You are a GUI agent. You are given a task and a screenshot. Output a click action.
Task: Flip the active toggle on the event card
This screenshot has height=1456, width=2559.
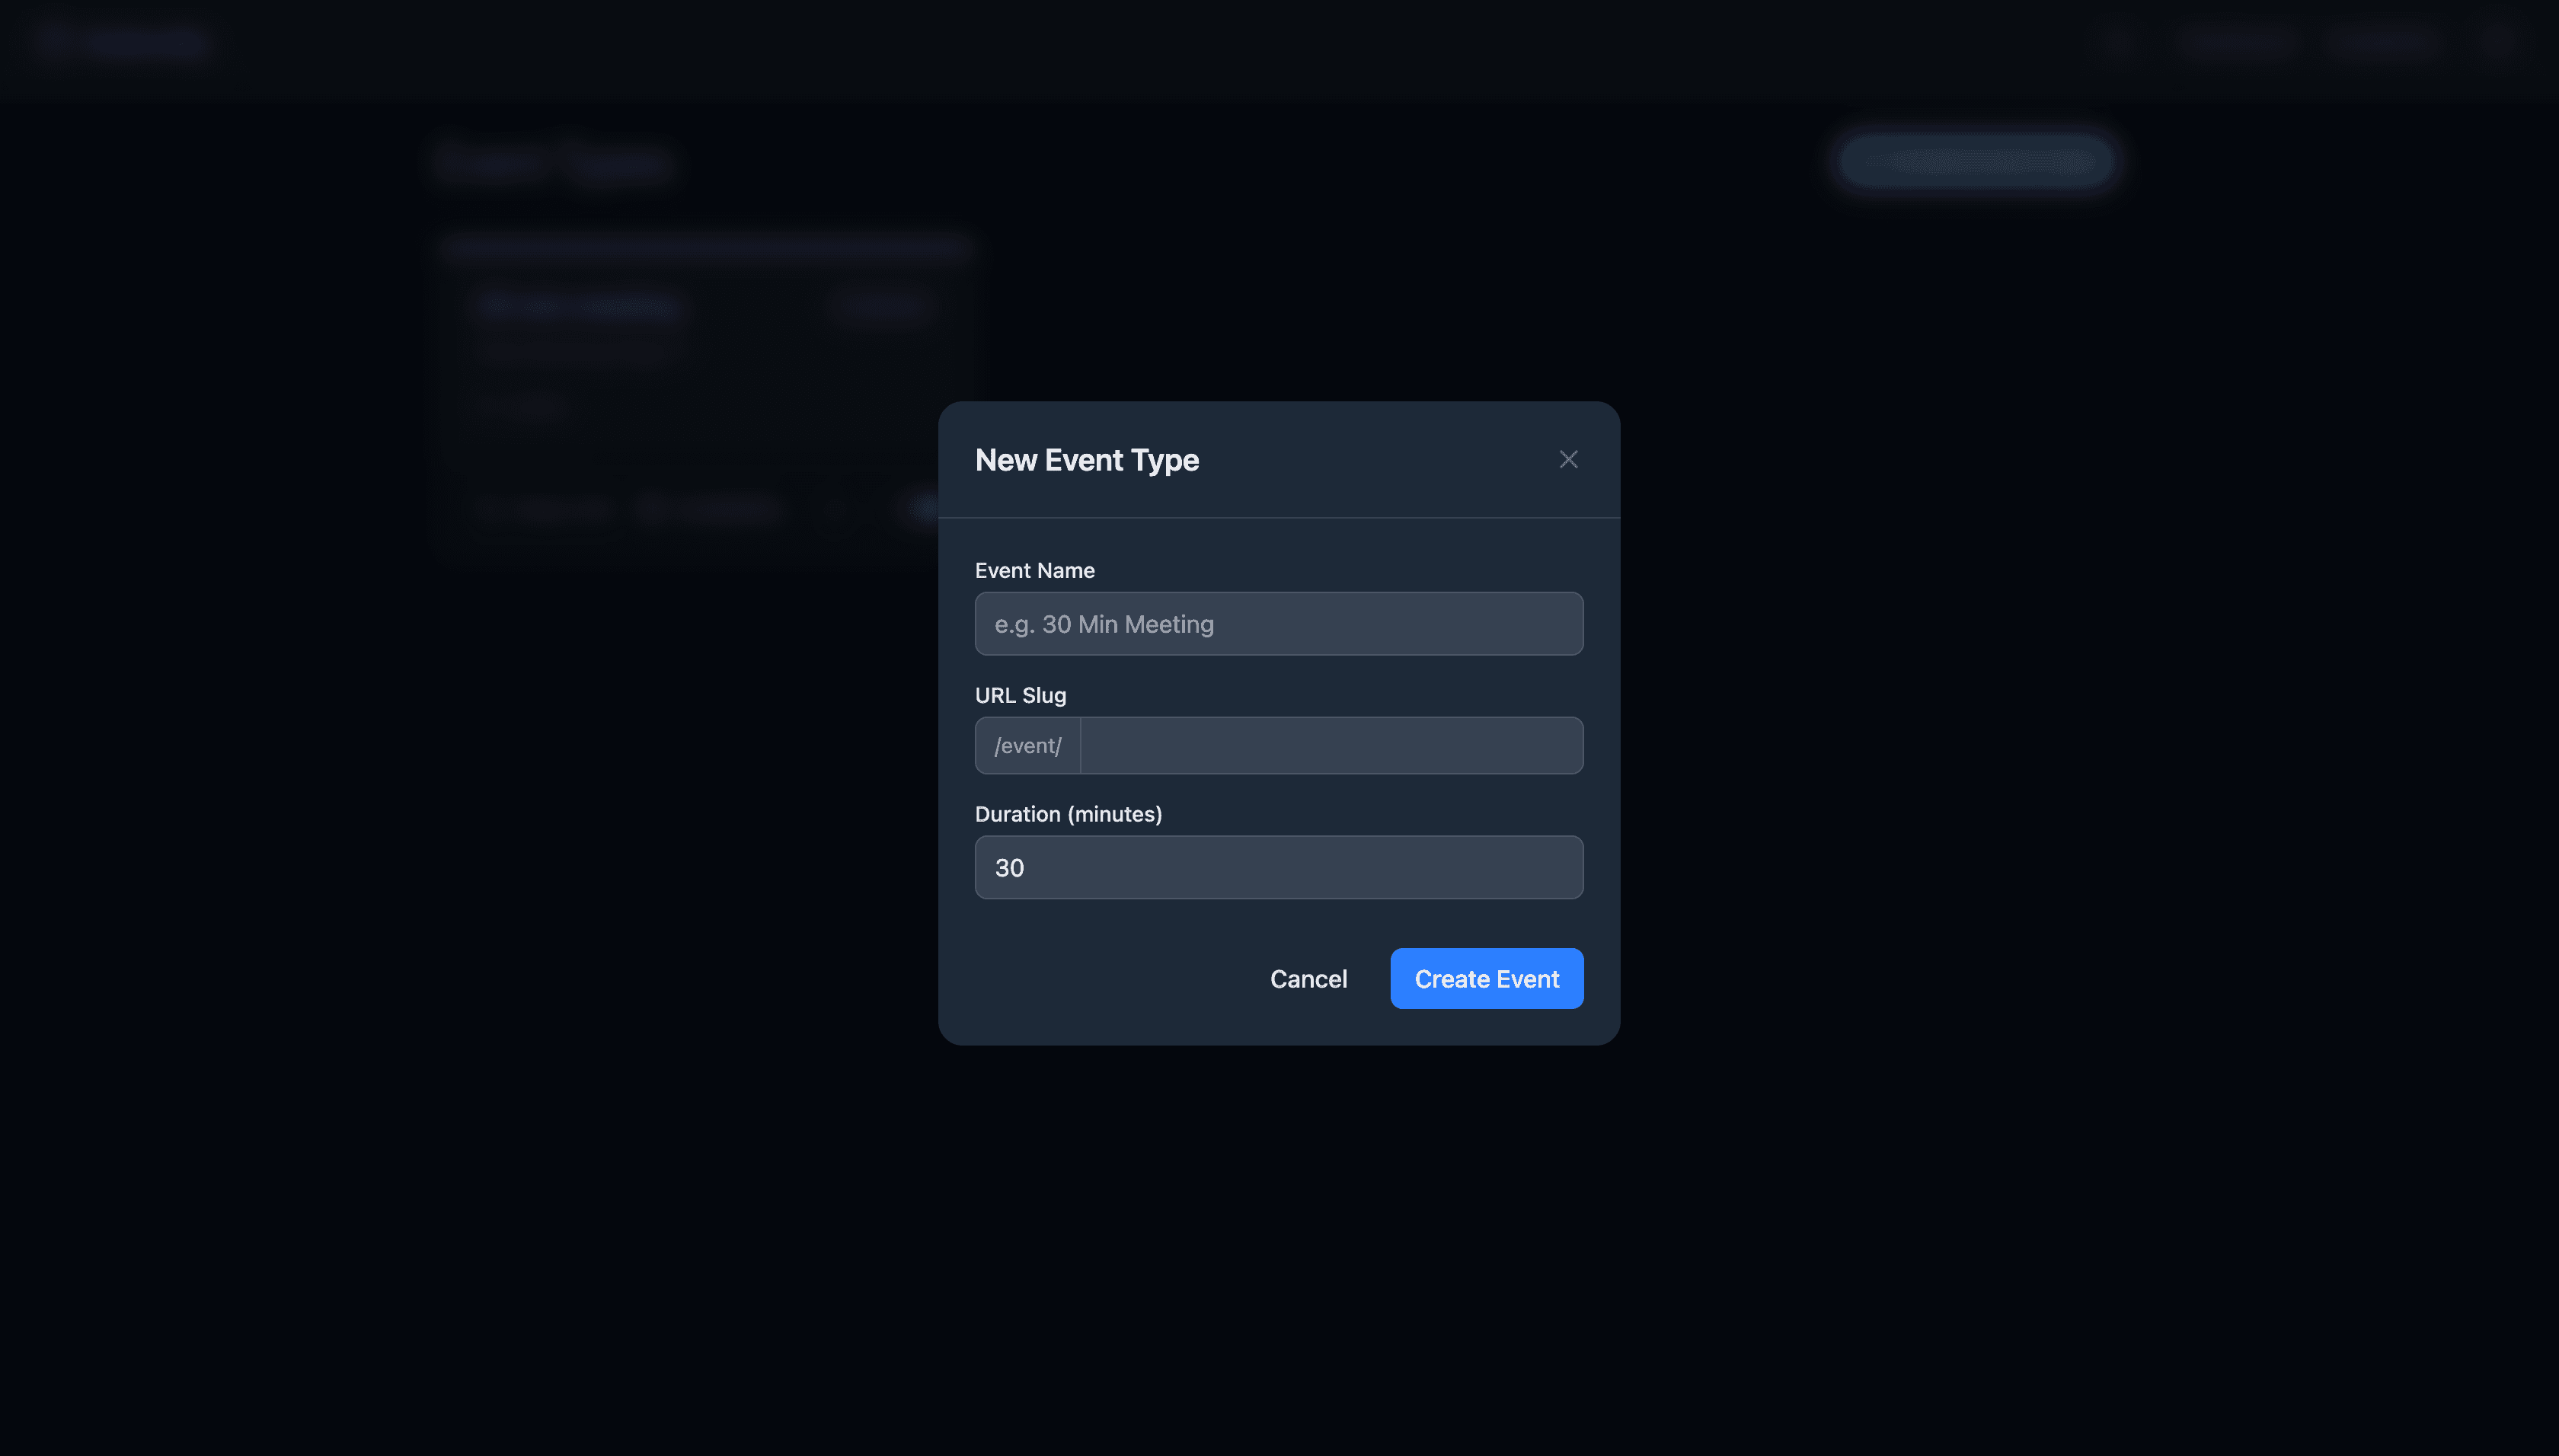[881, 305]
